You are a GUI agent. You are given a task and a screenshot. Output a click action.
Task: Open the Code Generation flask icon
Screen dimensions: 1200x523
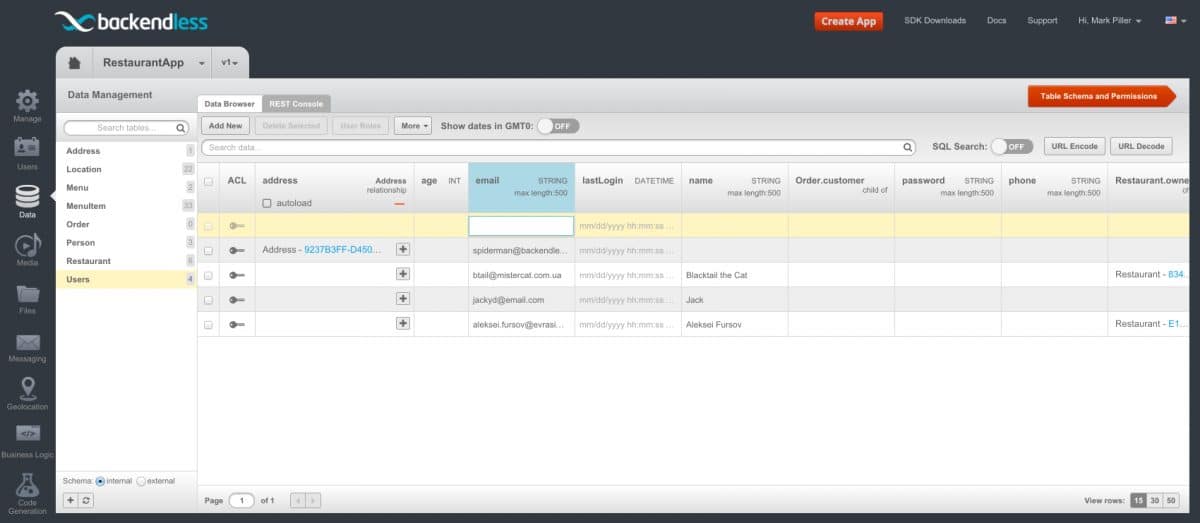tap(27, 486)
